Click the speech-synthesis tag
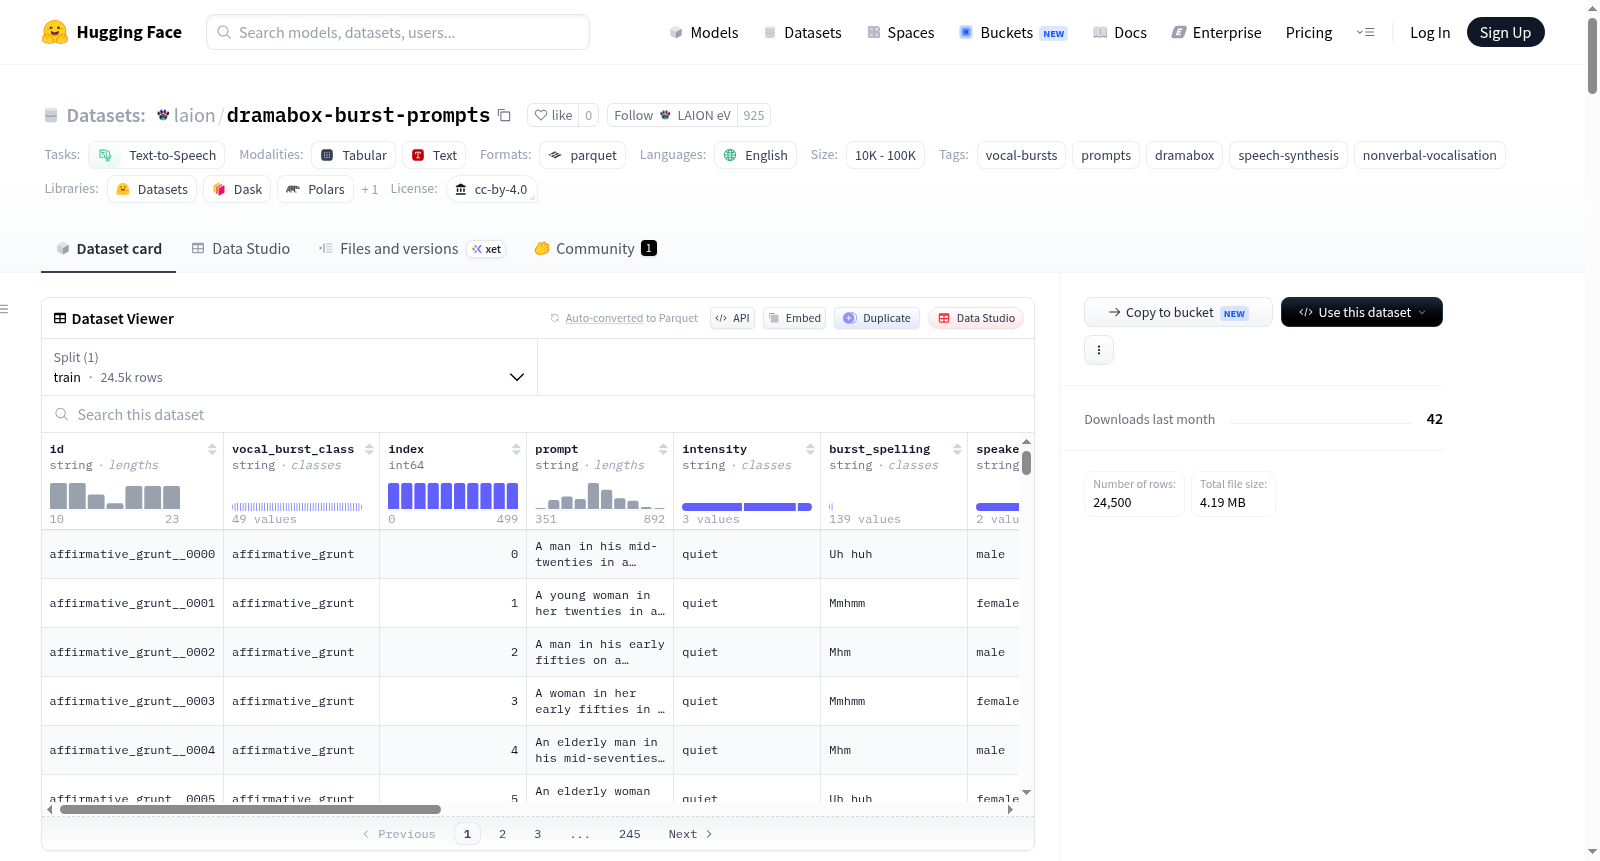The image size is (1600, 861). tap(1288, 155)
